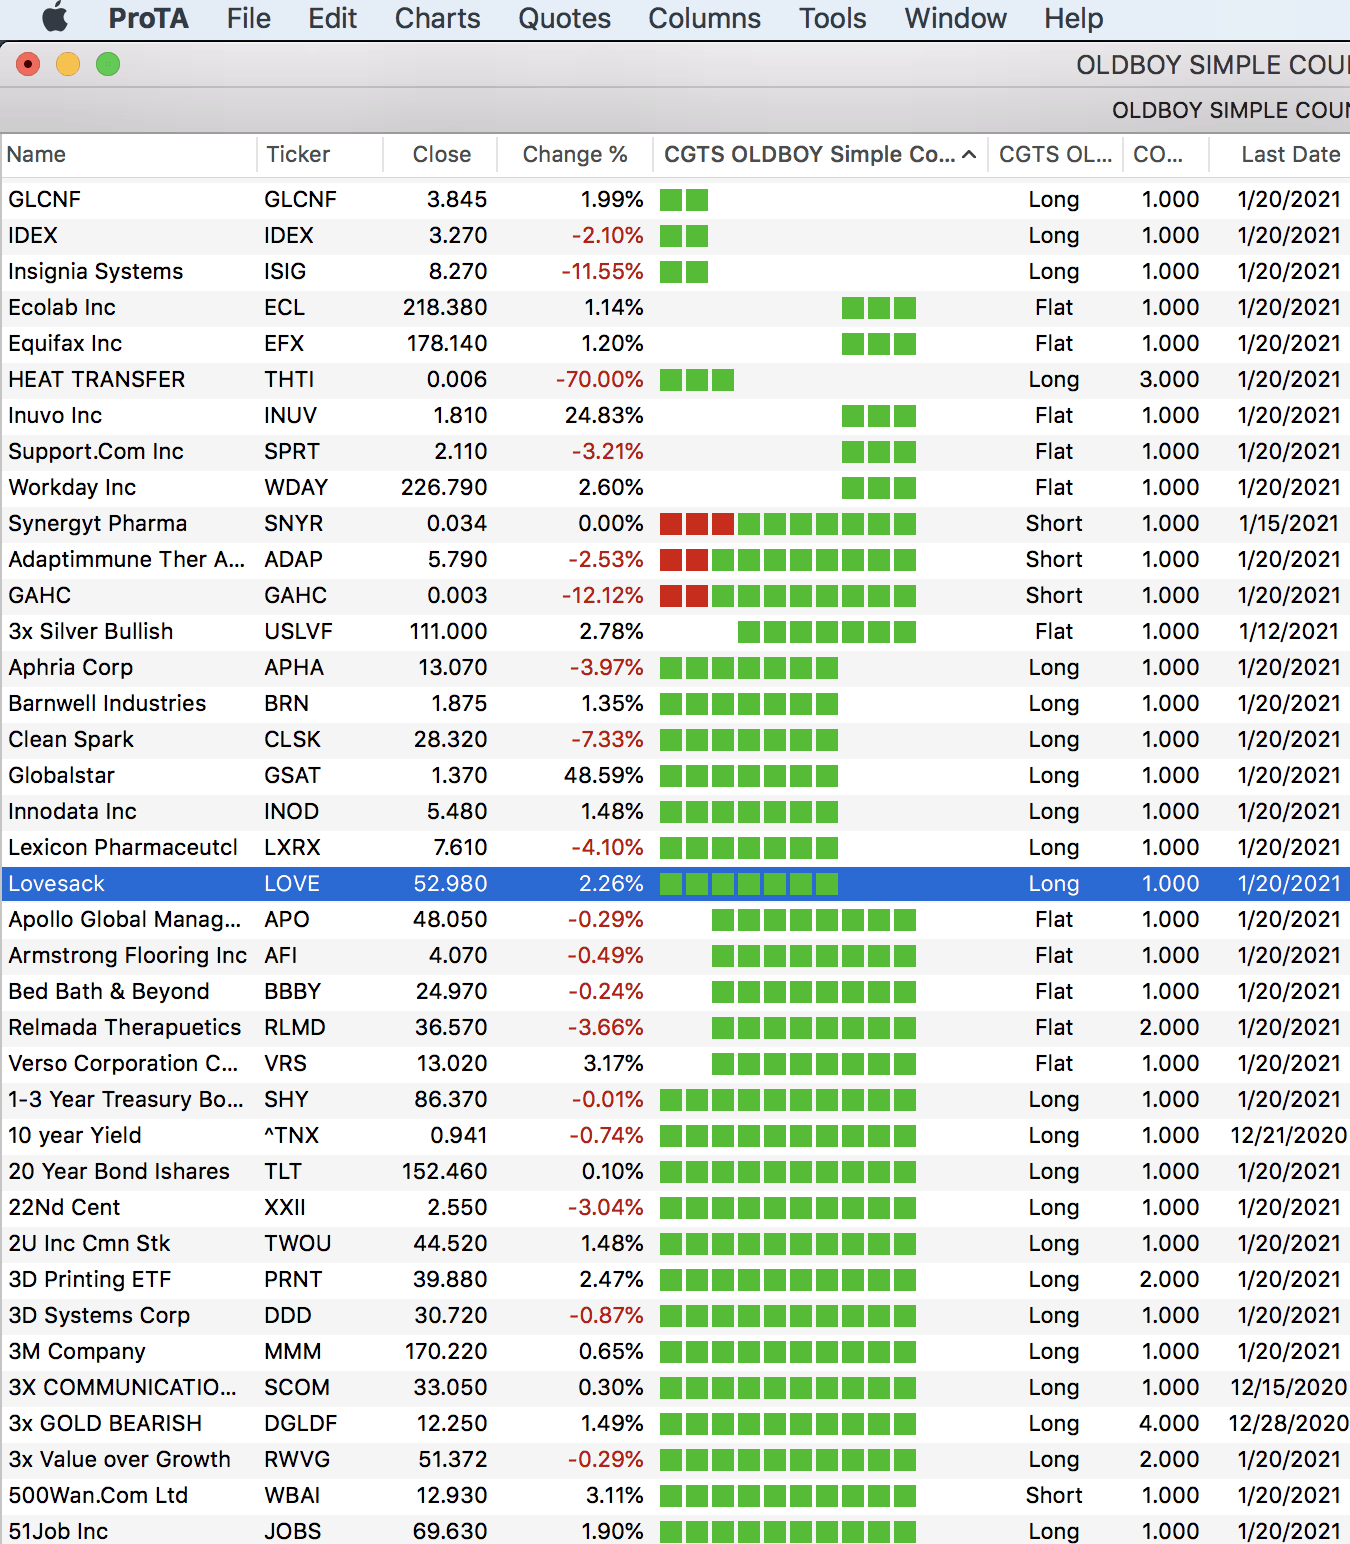Image resolution: width=1350 pixels, height=1544 pixels.
Task: Select Verso Corporation row
Action: tap(675, 1063)
